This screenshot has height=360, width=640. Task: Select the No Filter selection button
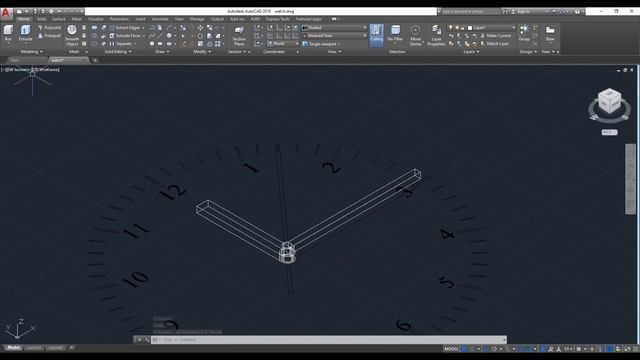pos(395,34)
